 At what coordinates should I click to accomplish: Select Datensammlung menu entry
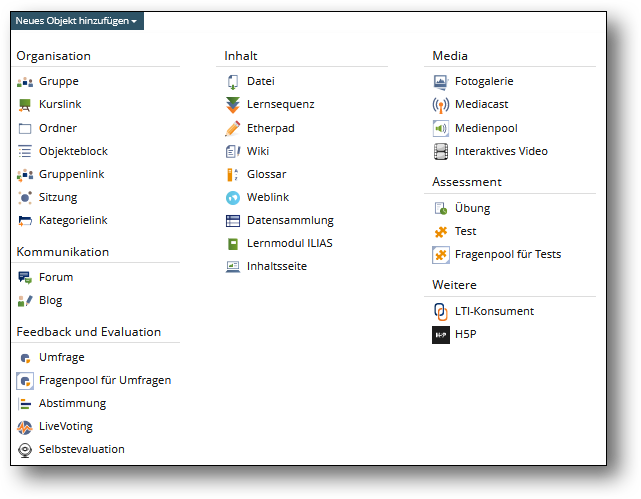[x=290, y=220]
